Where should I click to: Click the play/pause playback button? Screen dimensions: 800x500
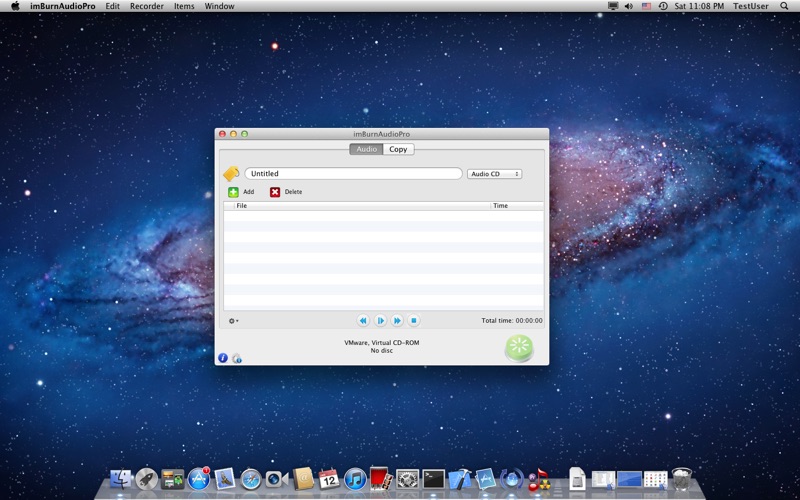380,320
